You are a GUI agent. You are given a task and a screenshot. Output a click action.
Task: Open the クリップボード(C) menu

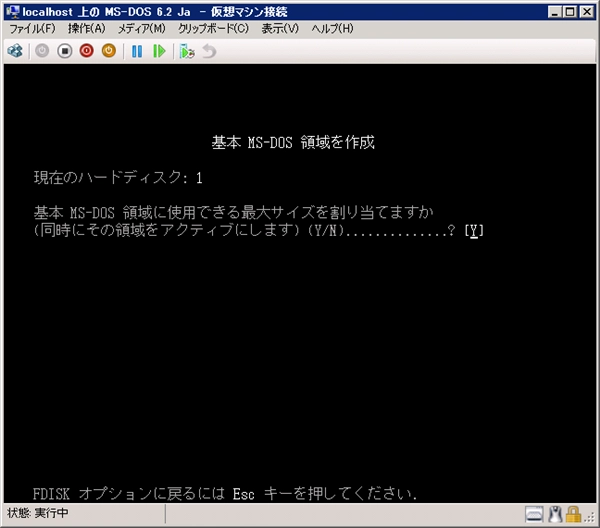[213, 29]
